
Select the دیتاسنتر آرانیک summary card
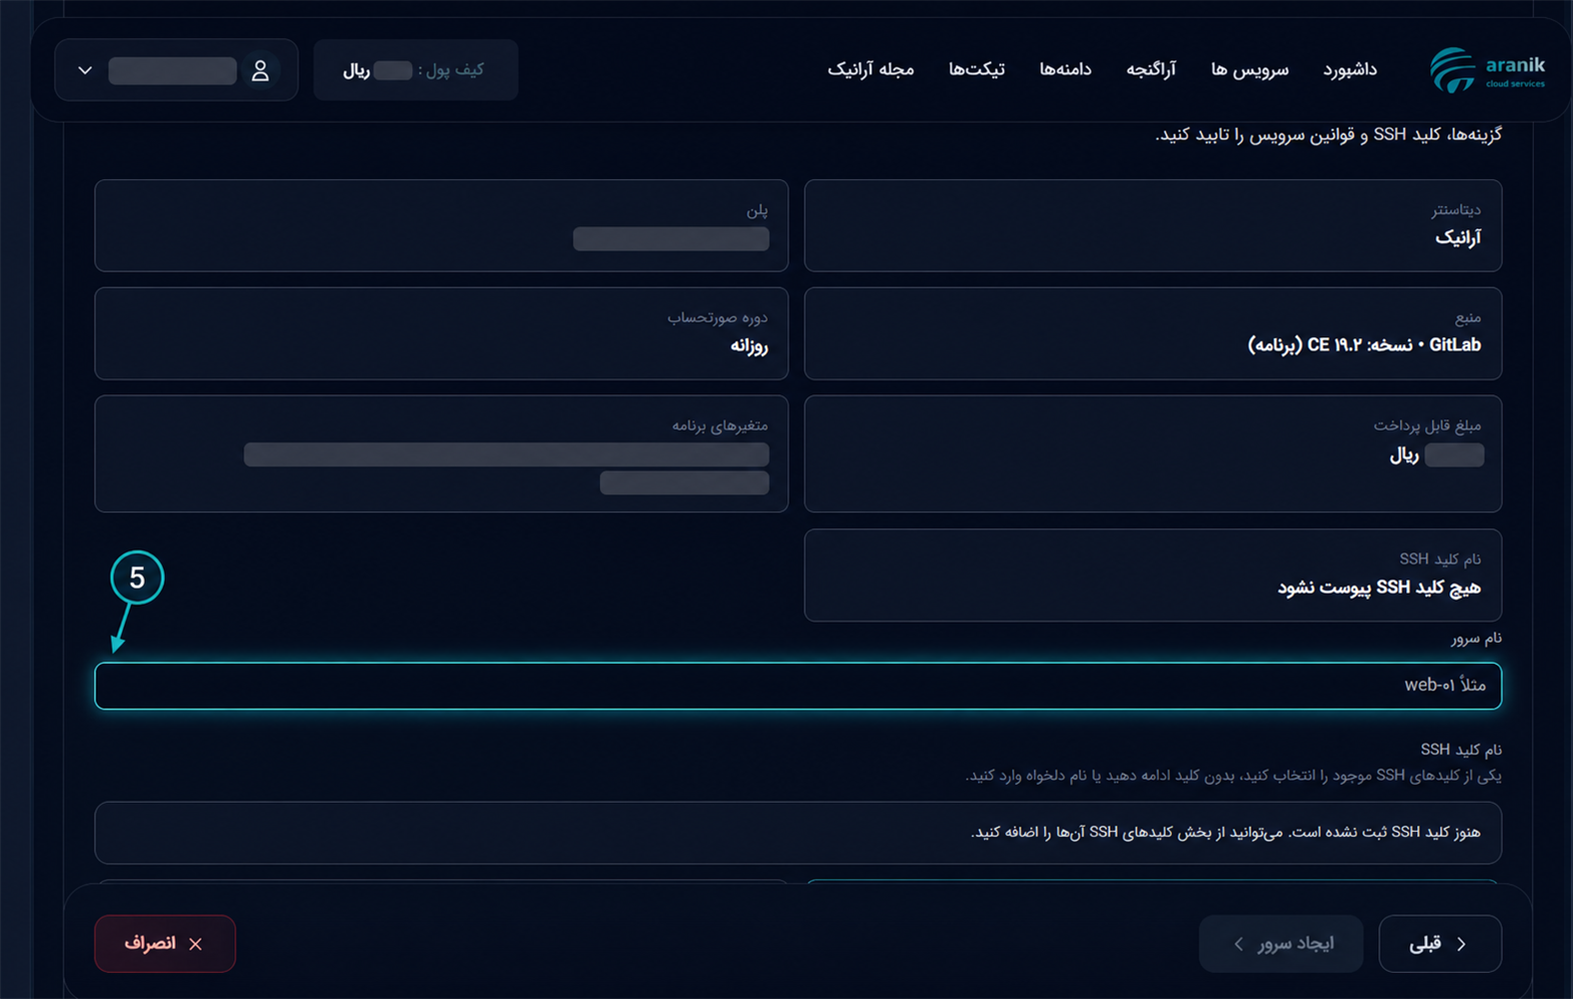click(1153, 226)
